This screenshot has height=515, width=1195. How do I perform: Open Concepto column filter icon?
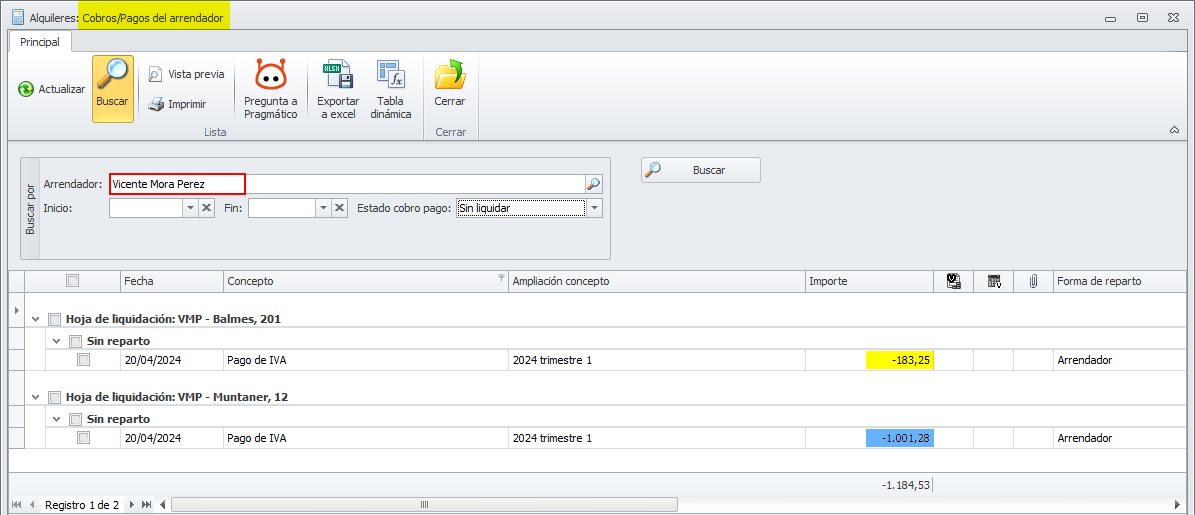[501, 277]
